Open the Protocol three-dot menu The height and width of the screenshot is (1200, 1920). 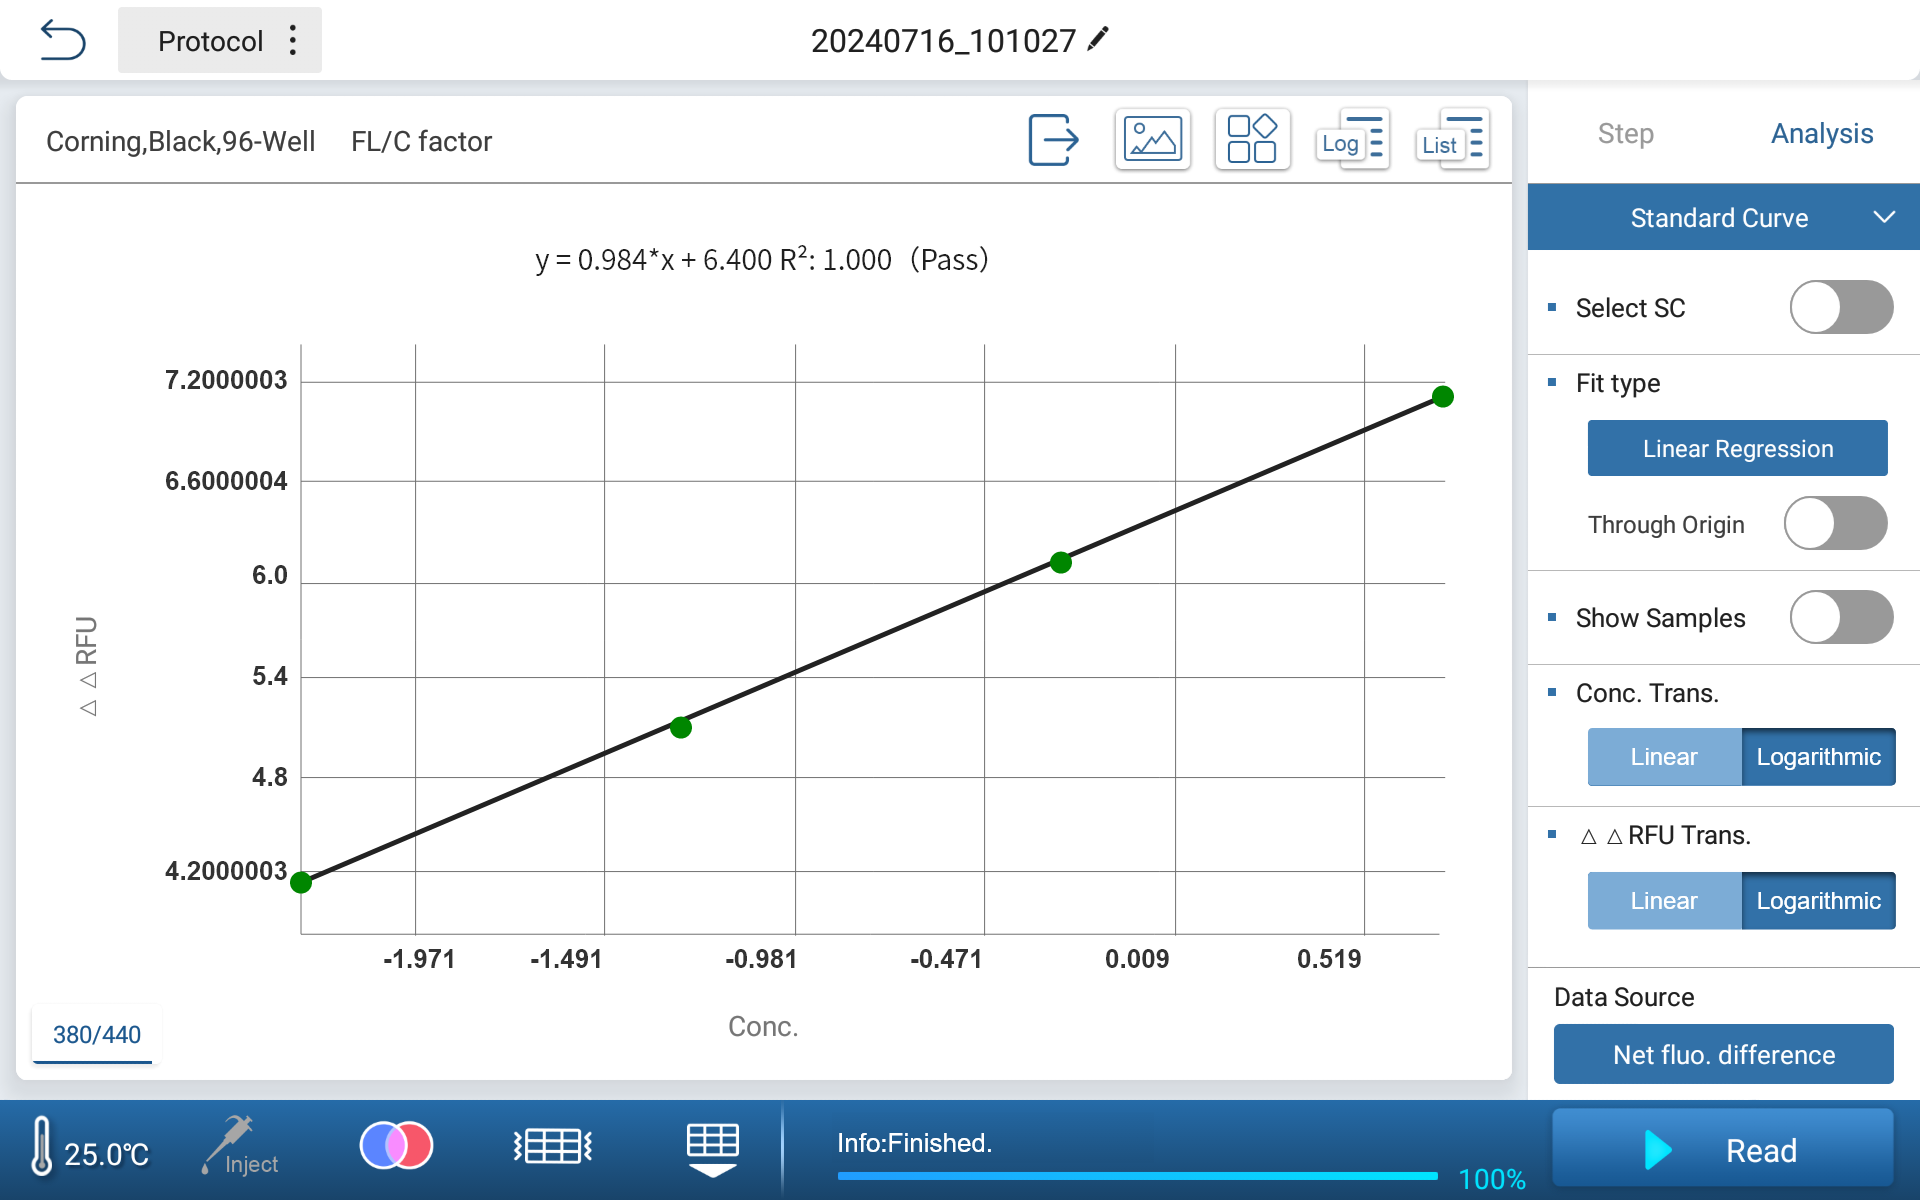292,41
